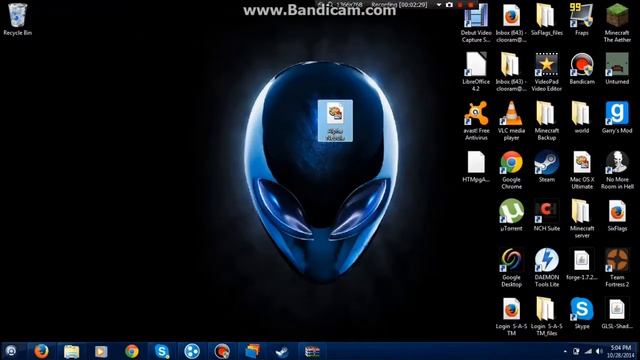Screen dimensions: 640x360
Task: Select the Bandicam desktop shortcut
Action: point(582,68)
